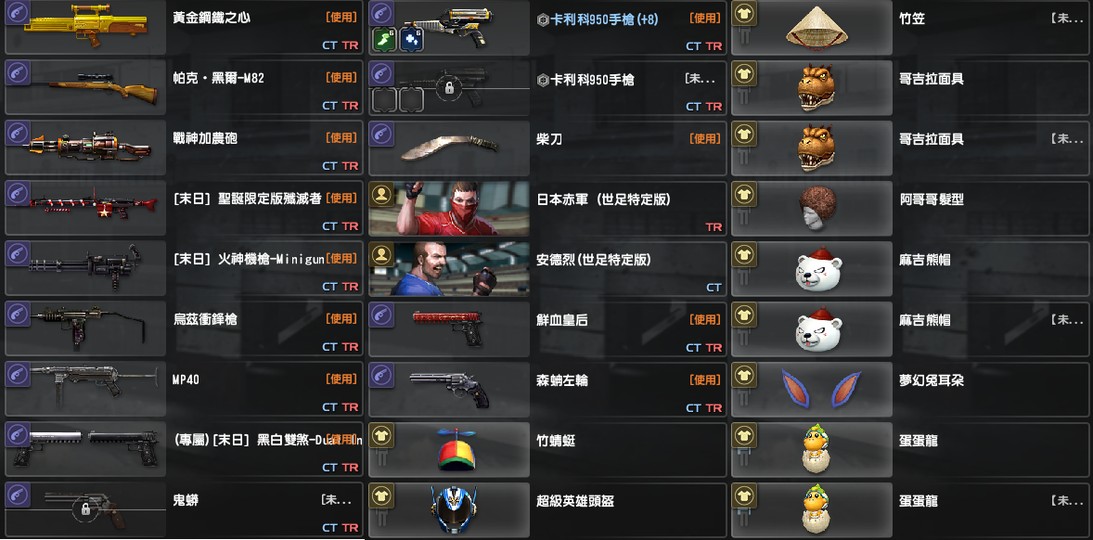This screenshot has height=540, width=1093.
Task: Select the 夢幻兔耳朵 rabbit ears icon
Action: point(820,389)
